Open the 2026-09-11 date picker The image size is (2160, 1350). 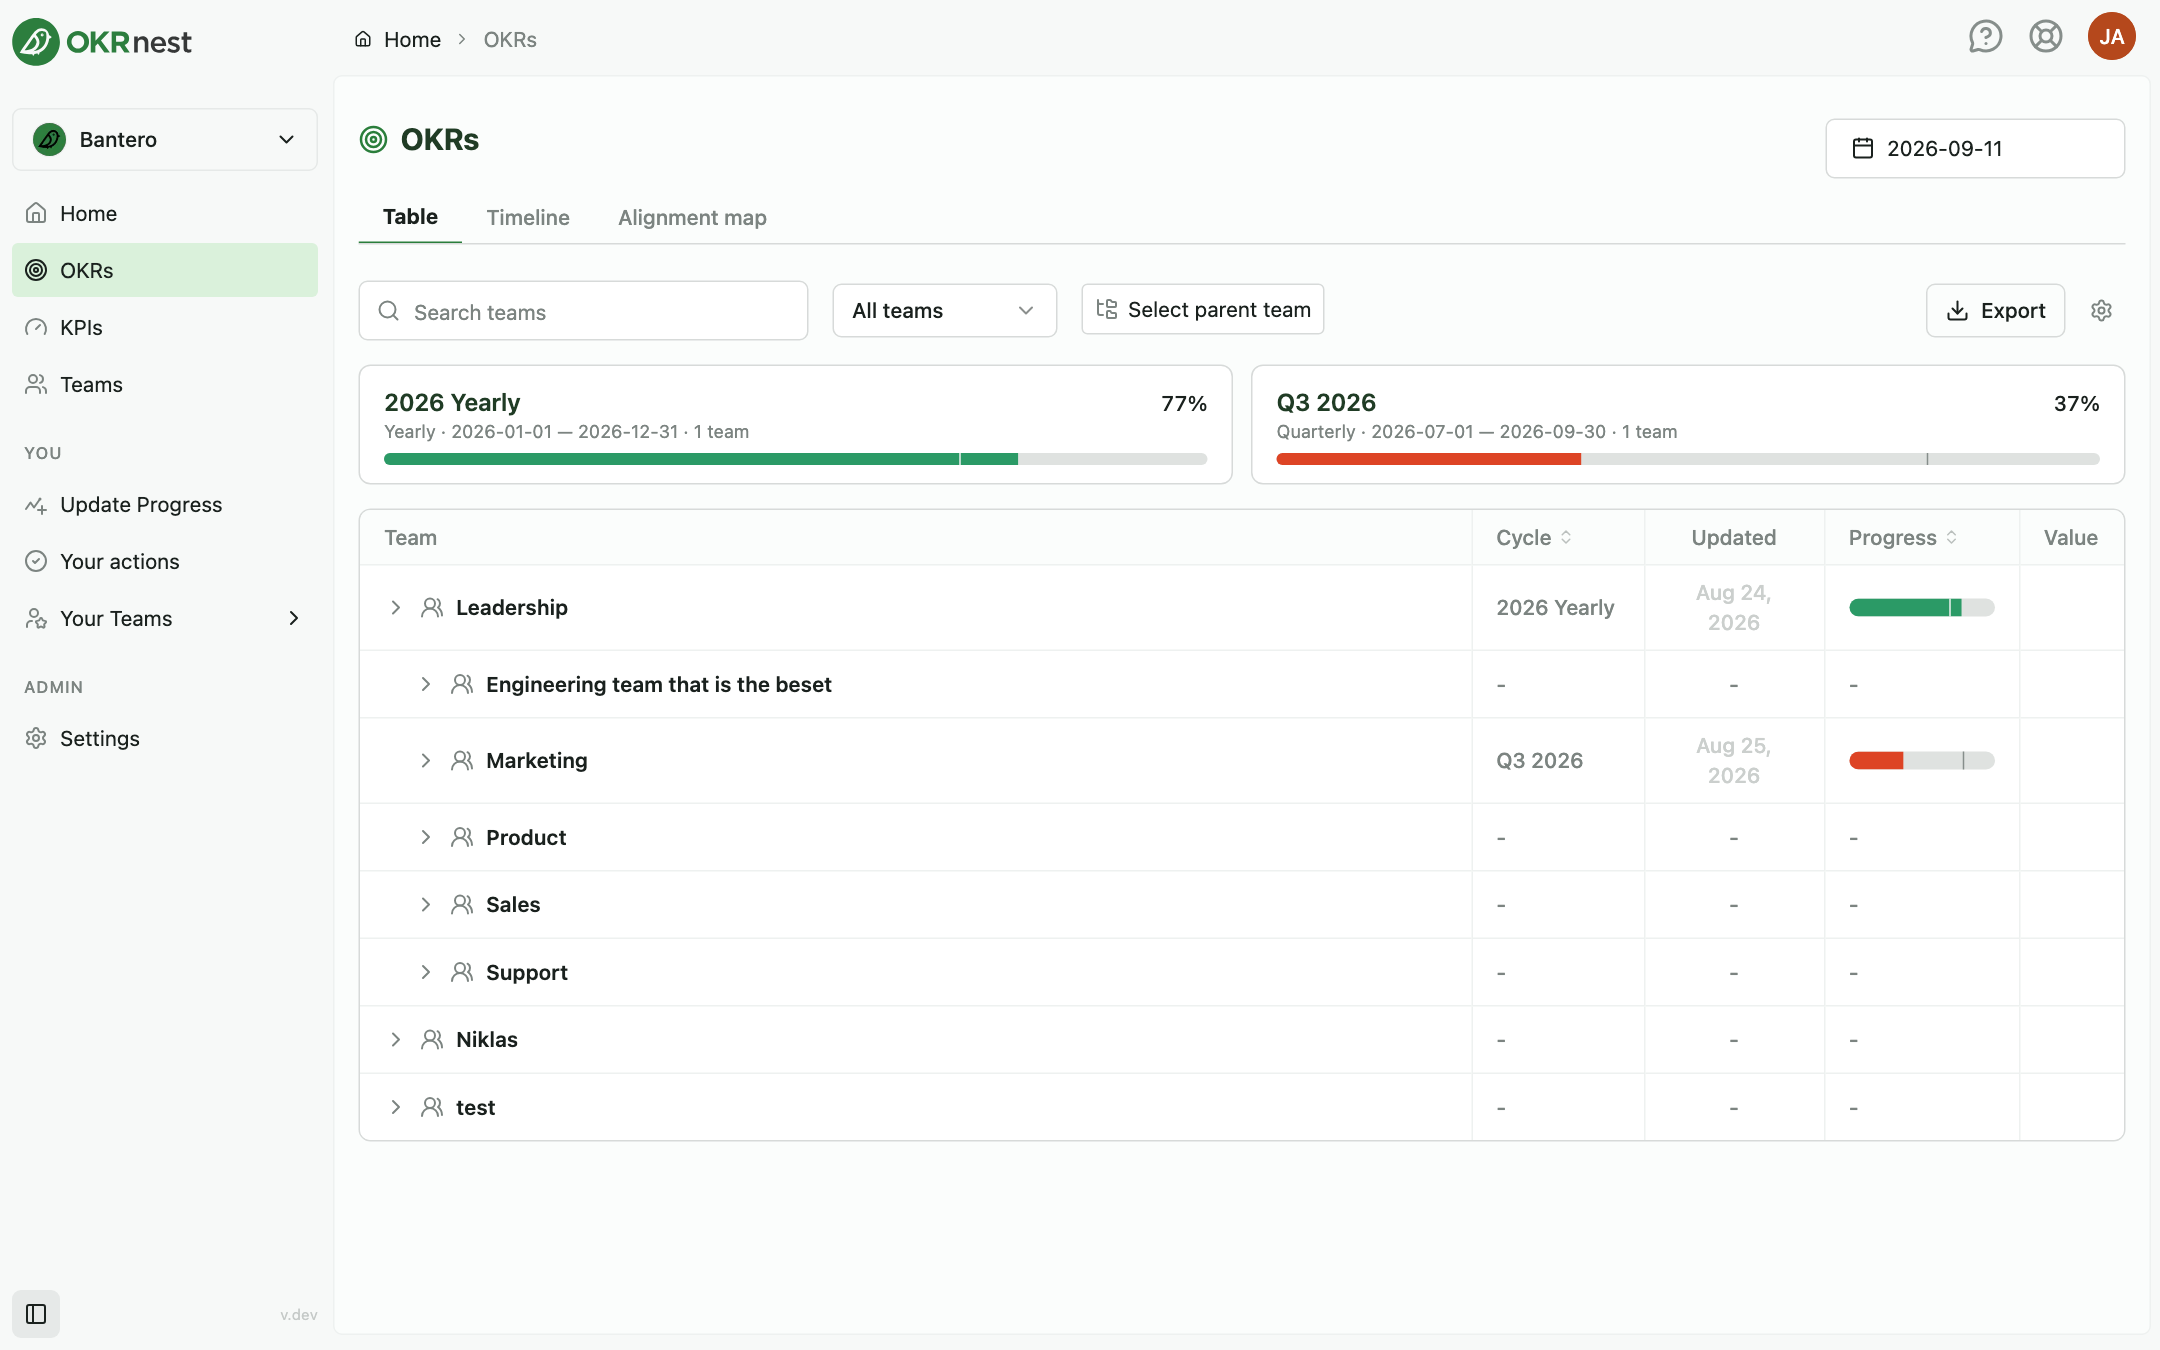pyautogui.click(x=1975, y=148)
